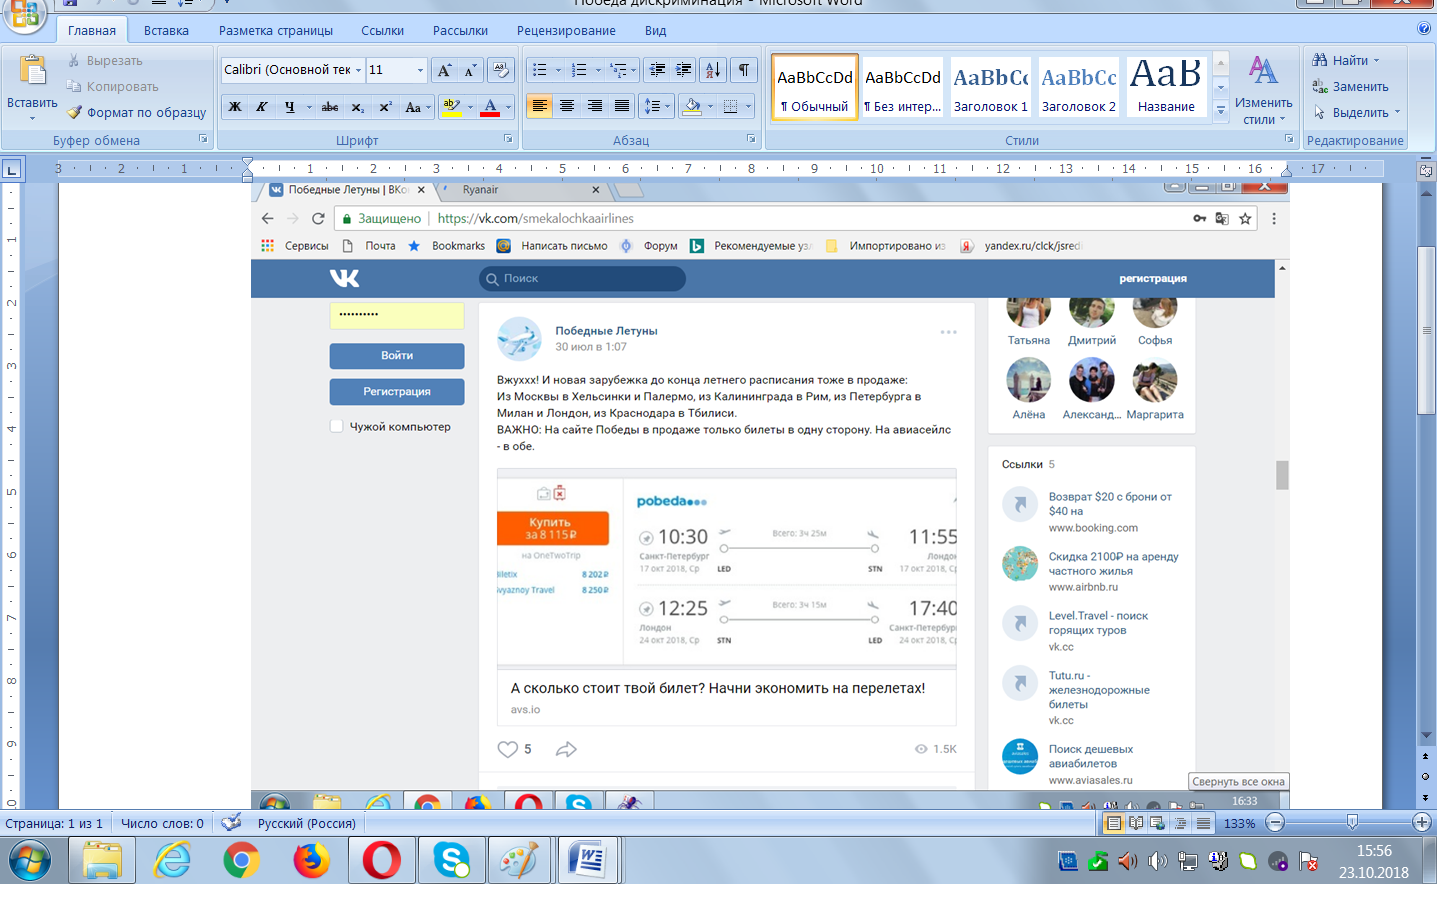The width and height of the screenshot is (1440, 900).
Task: Shrink font size with the smaller A icon
Action: coord(470,70)
